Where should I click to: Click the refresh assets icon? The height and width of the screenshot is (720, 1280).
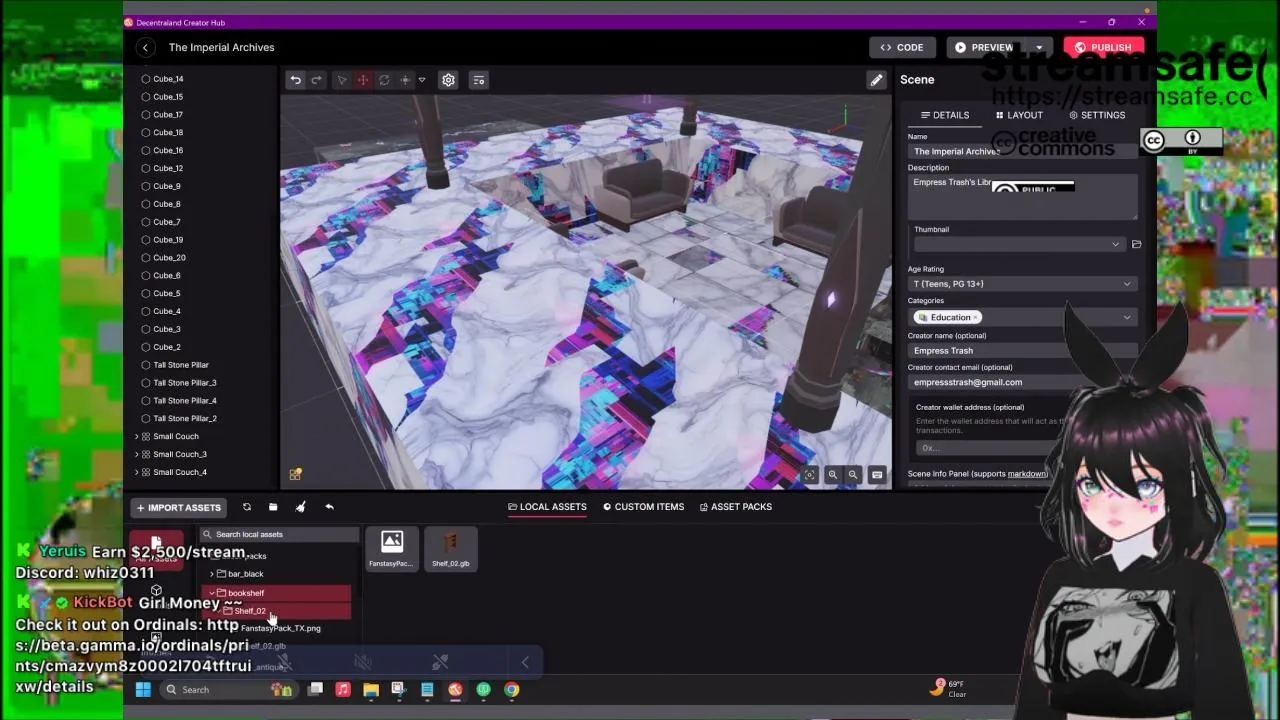coord(247,507)
